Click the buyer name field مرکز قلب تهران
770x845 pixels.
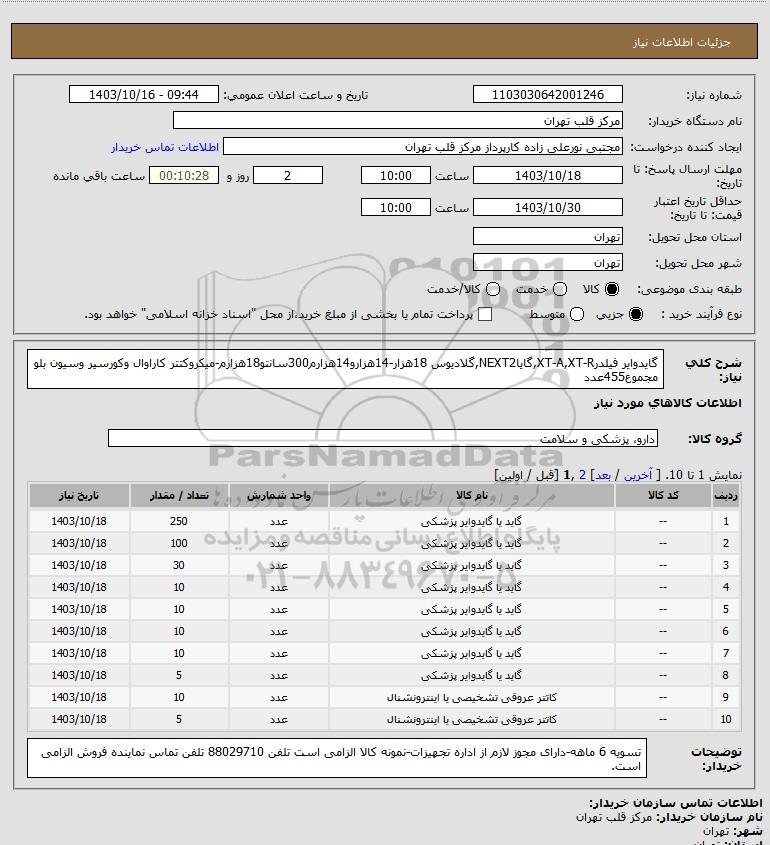coord(398,120)
